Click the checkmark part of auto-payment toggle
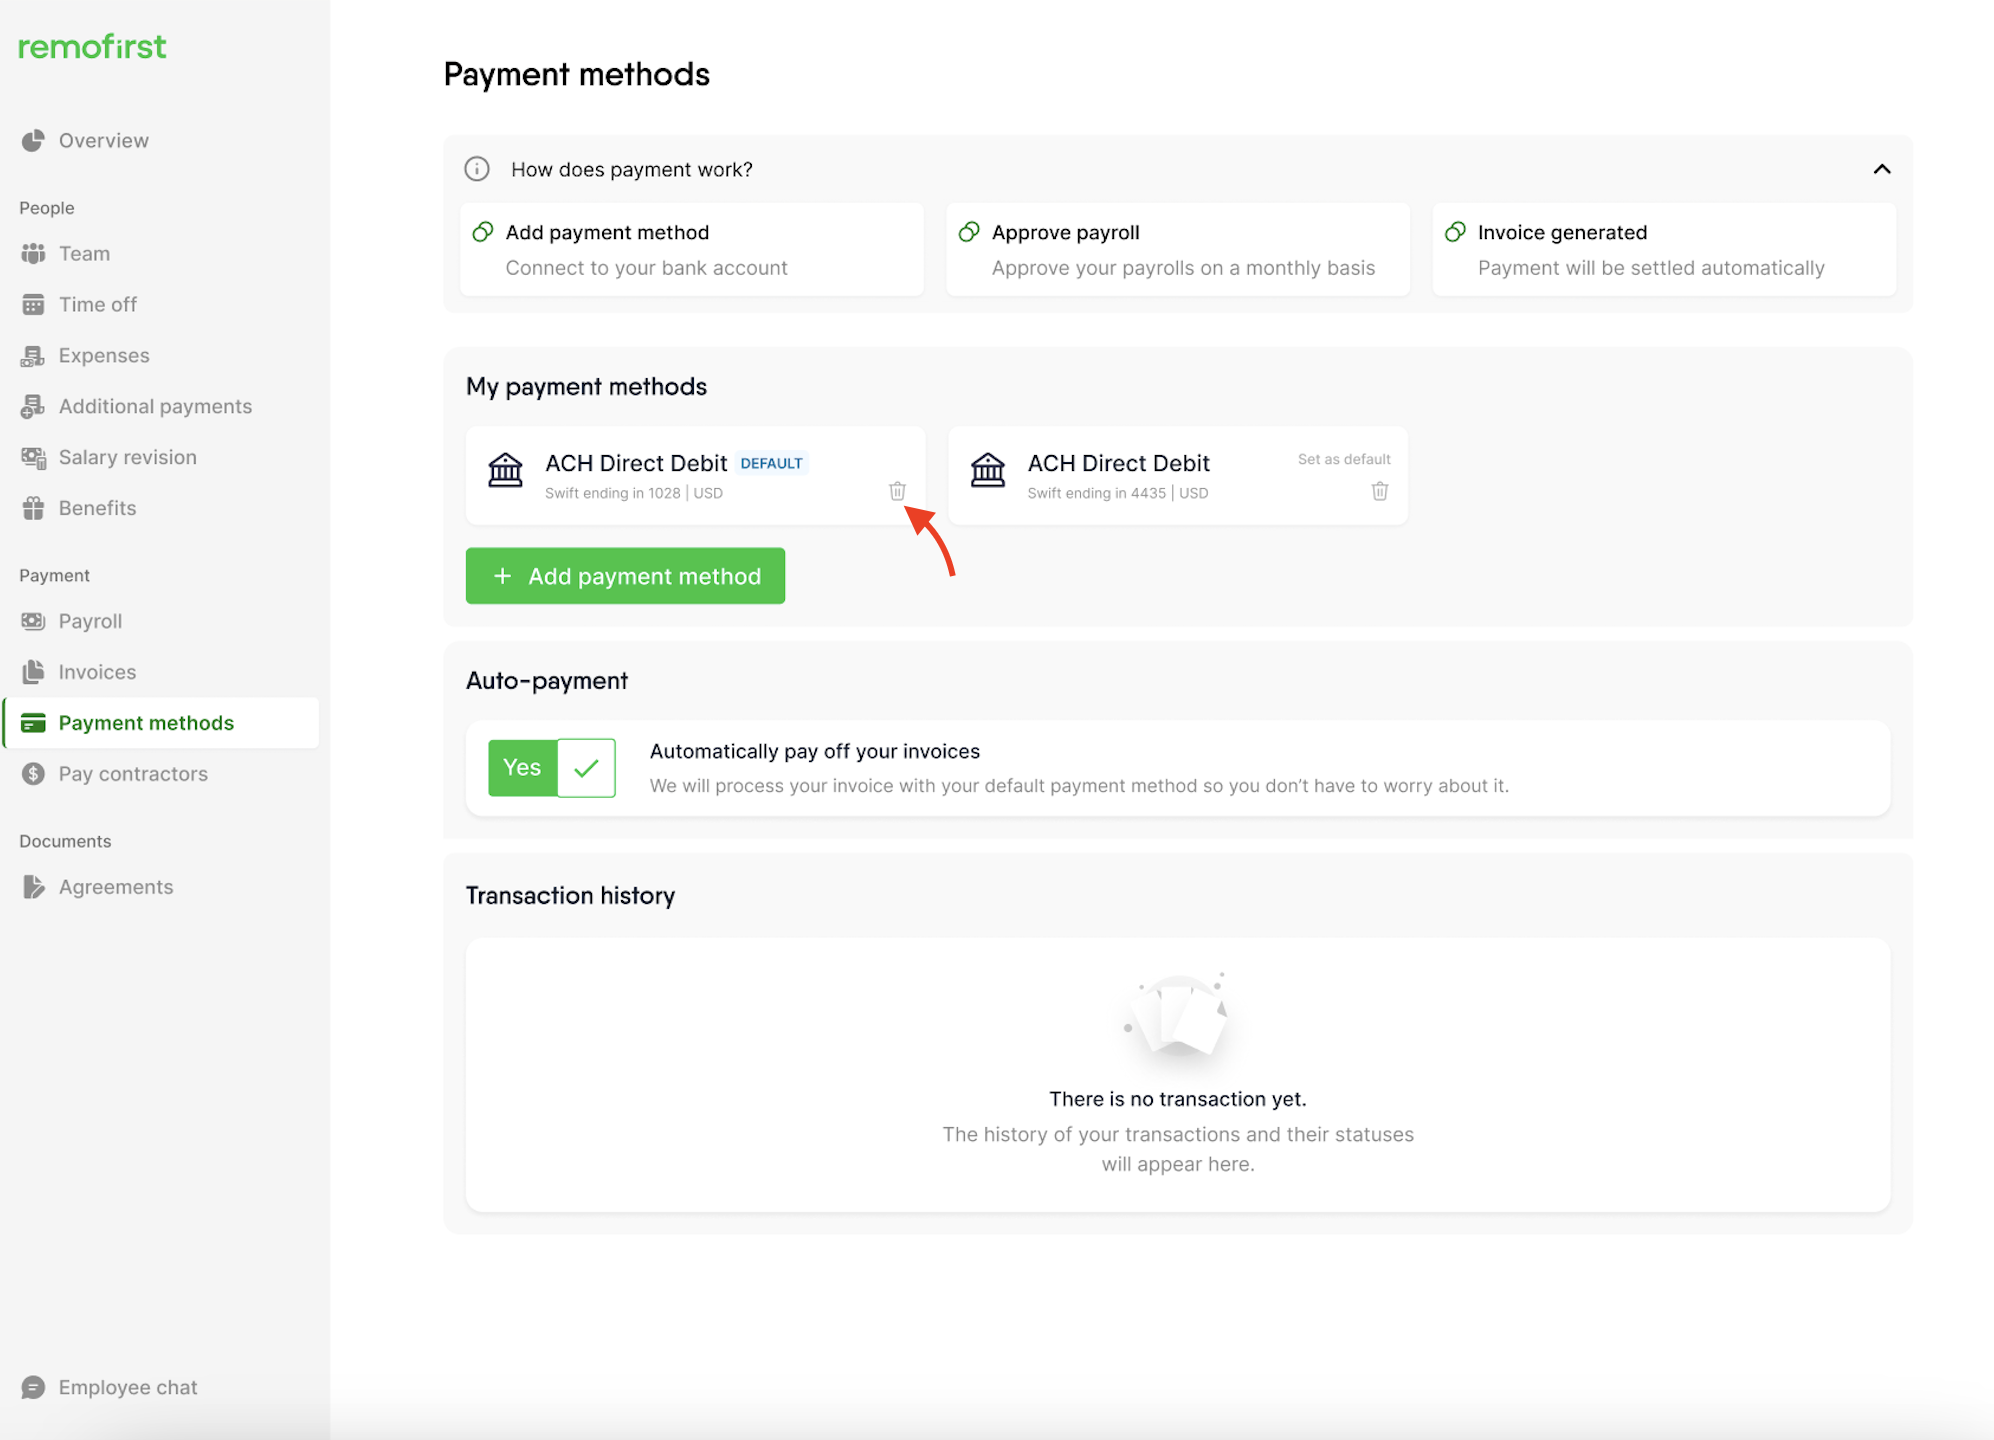1994x1440 pixels. tap(586, 768)
